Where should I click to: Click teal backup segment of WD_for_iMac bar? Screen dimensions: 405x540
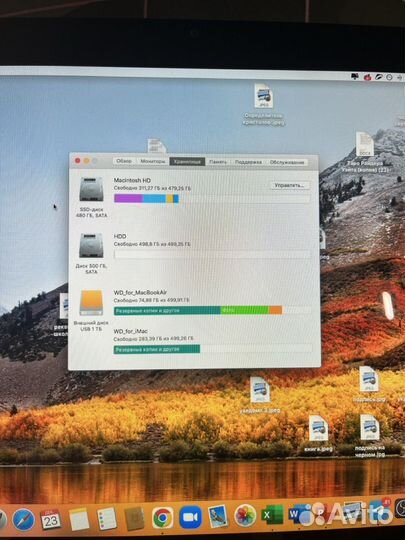click(157, 349)
